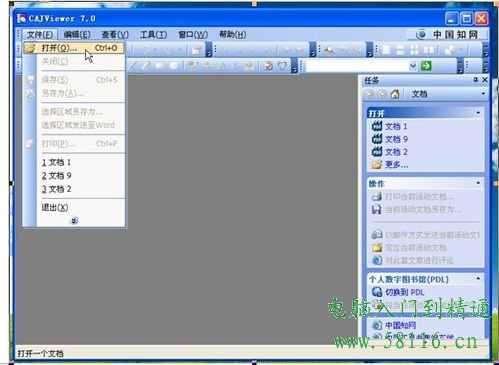Screen dimensions: 499x365
Task: Open the 编辑(E) menu
Action: coord(77,34)
